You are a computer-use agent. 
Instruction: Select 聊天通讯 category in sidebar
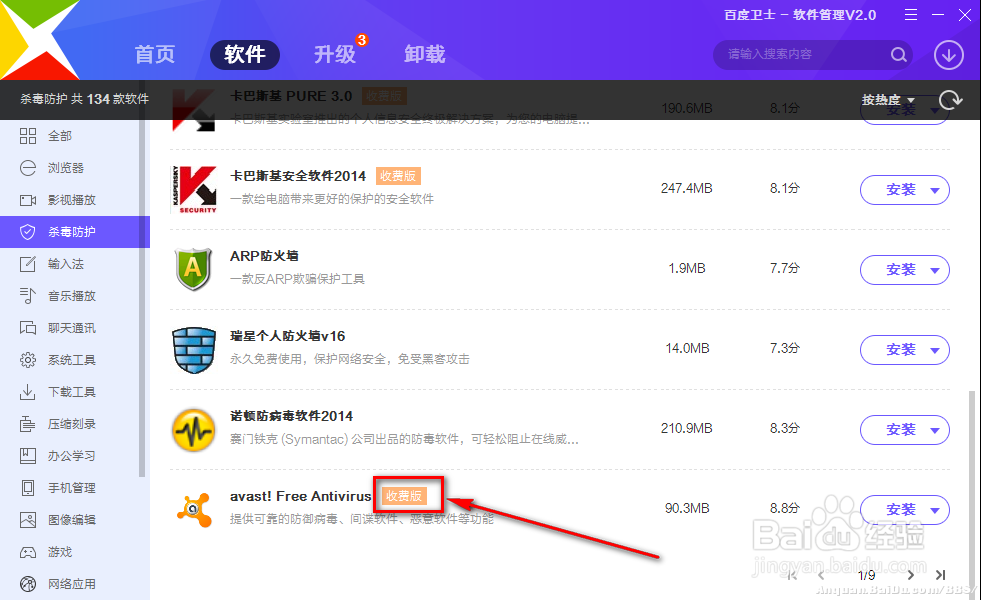(x=75, y=328)
